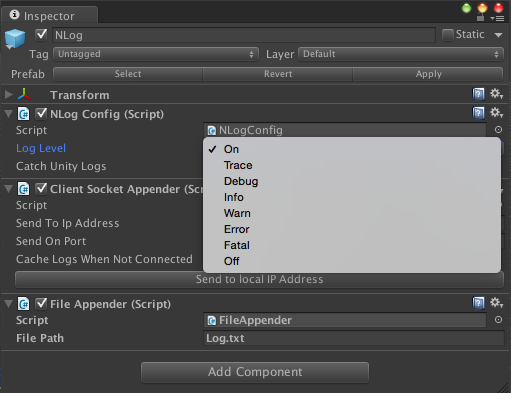
Task: Open the Default layer dropdown
Action: (401, 54)
